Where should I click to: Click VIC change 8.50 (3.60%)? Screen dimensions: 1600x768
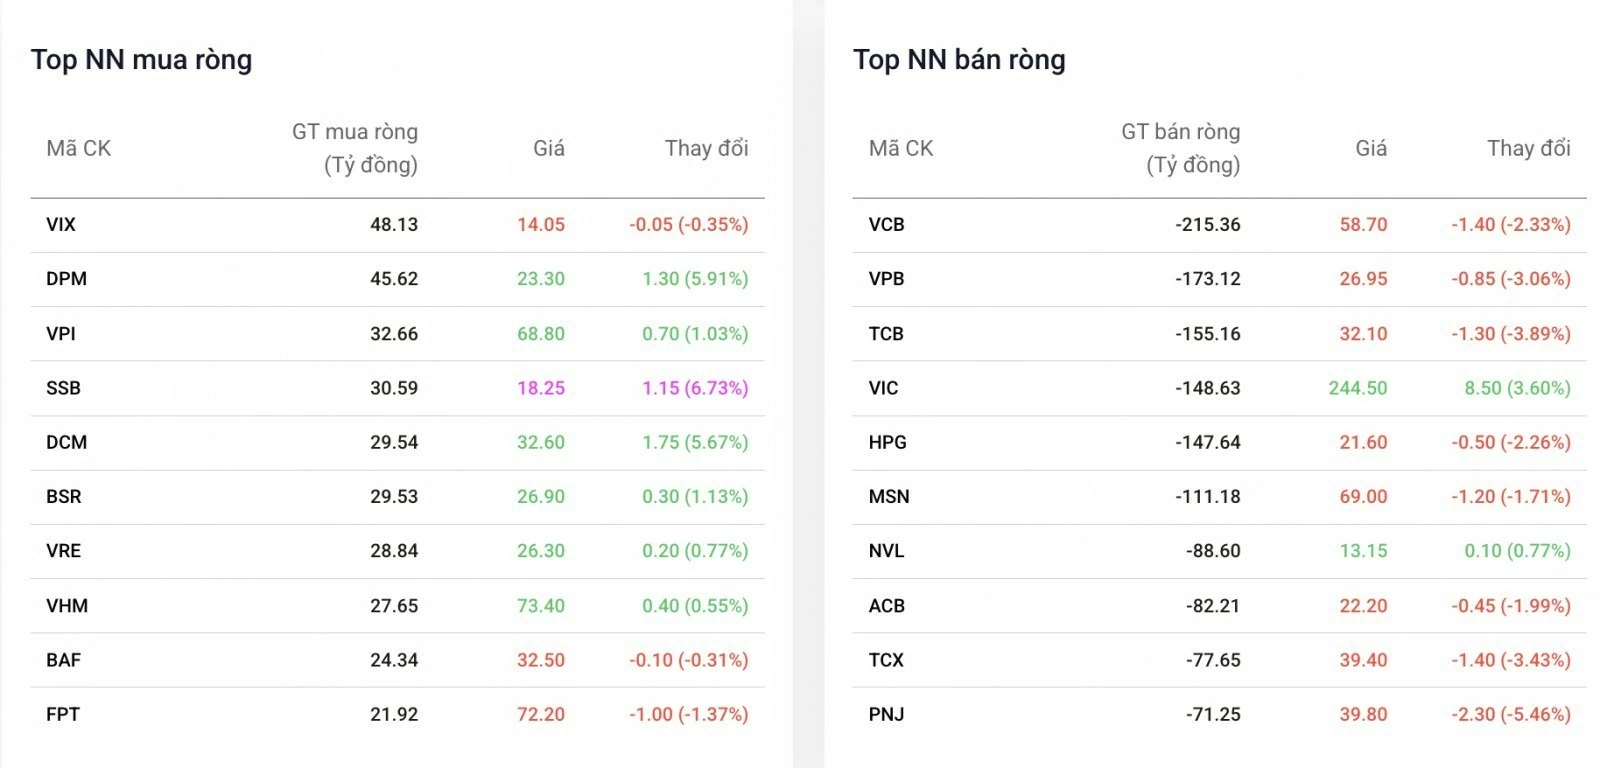click(x=1518, y=388)
